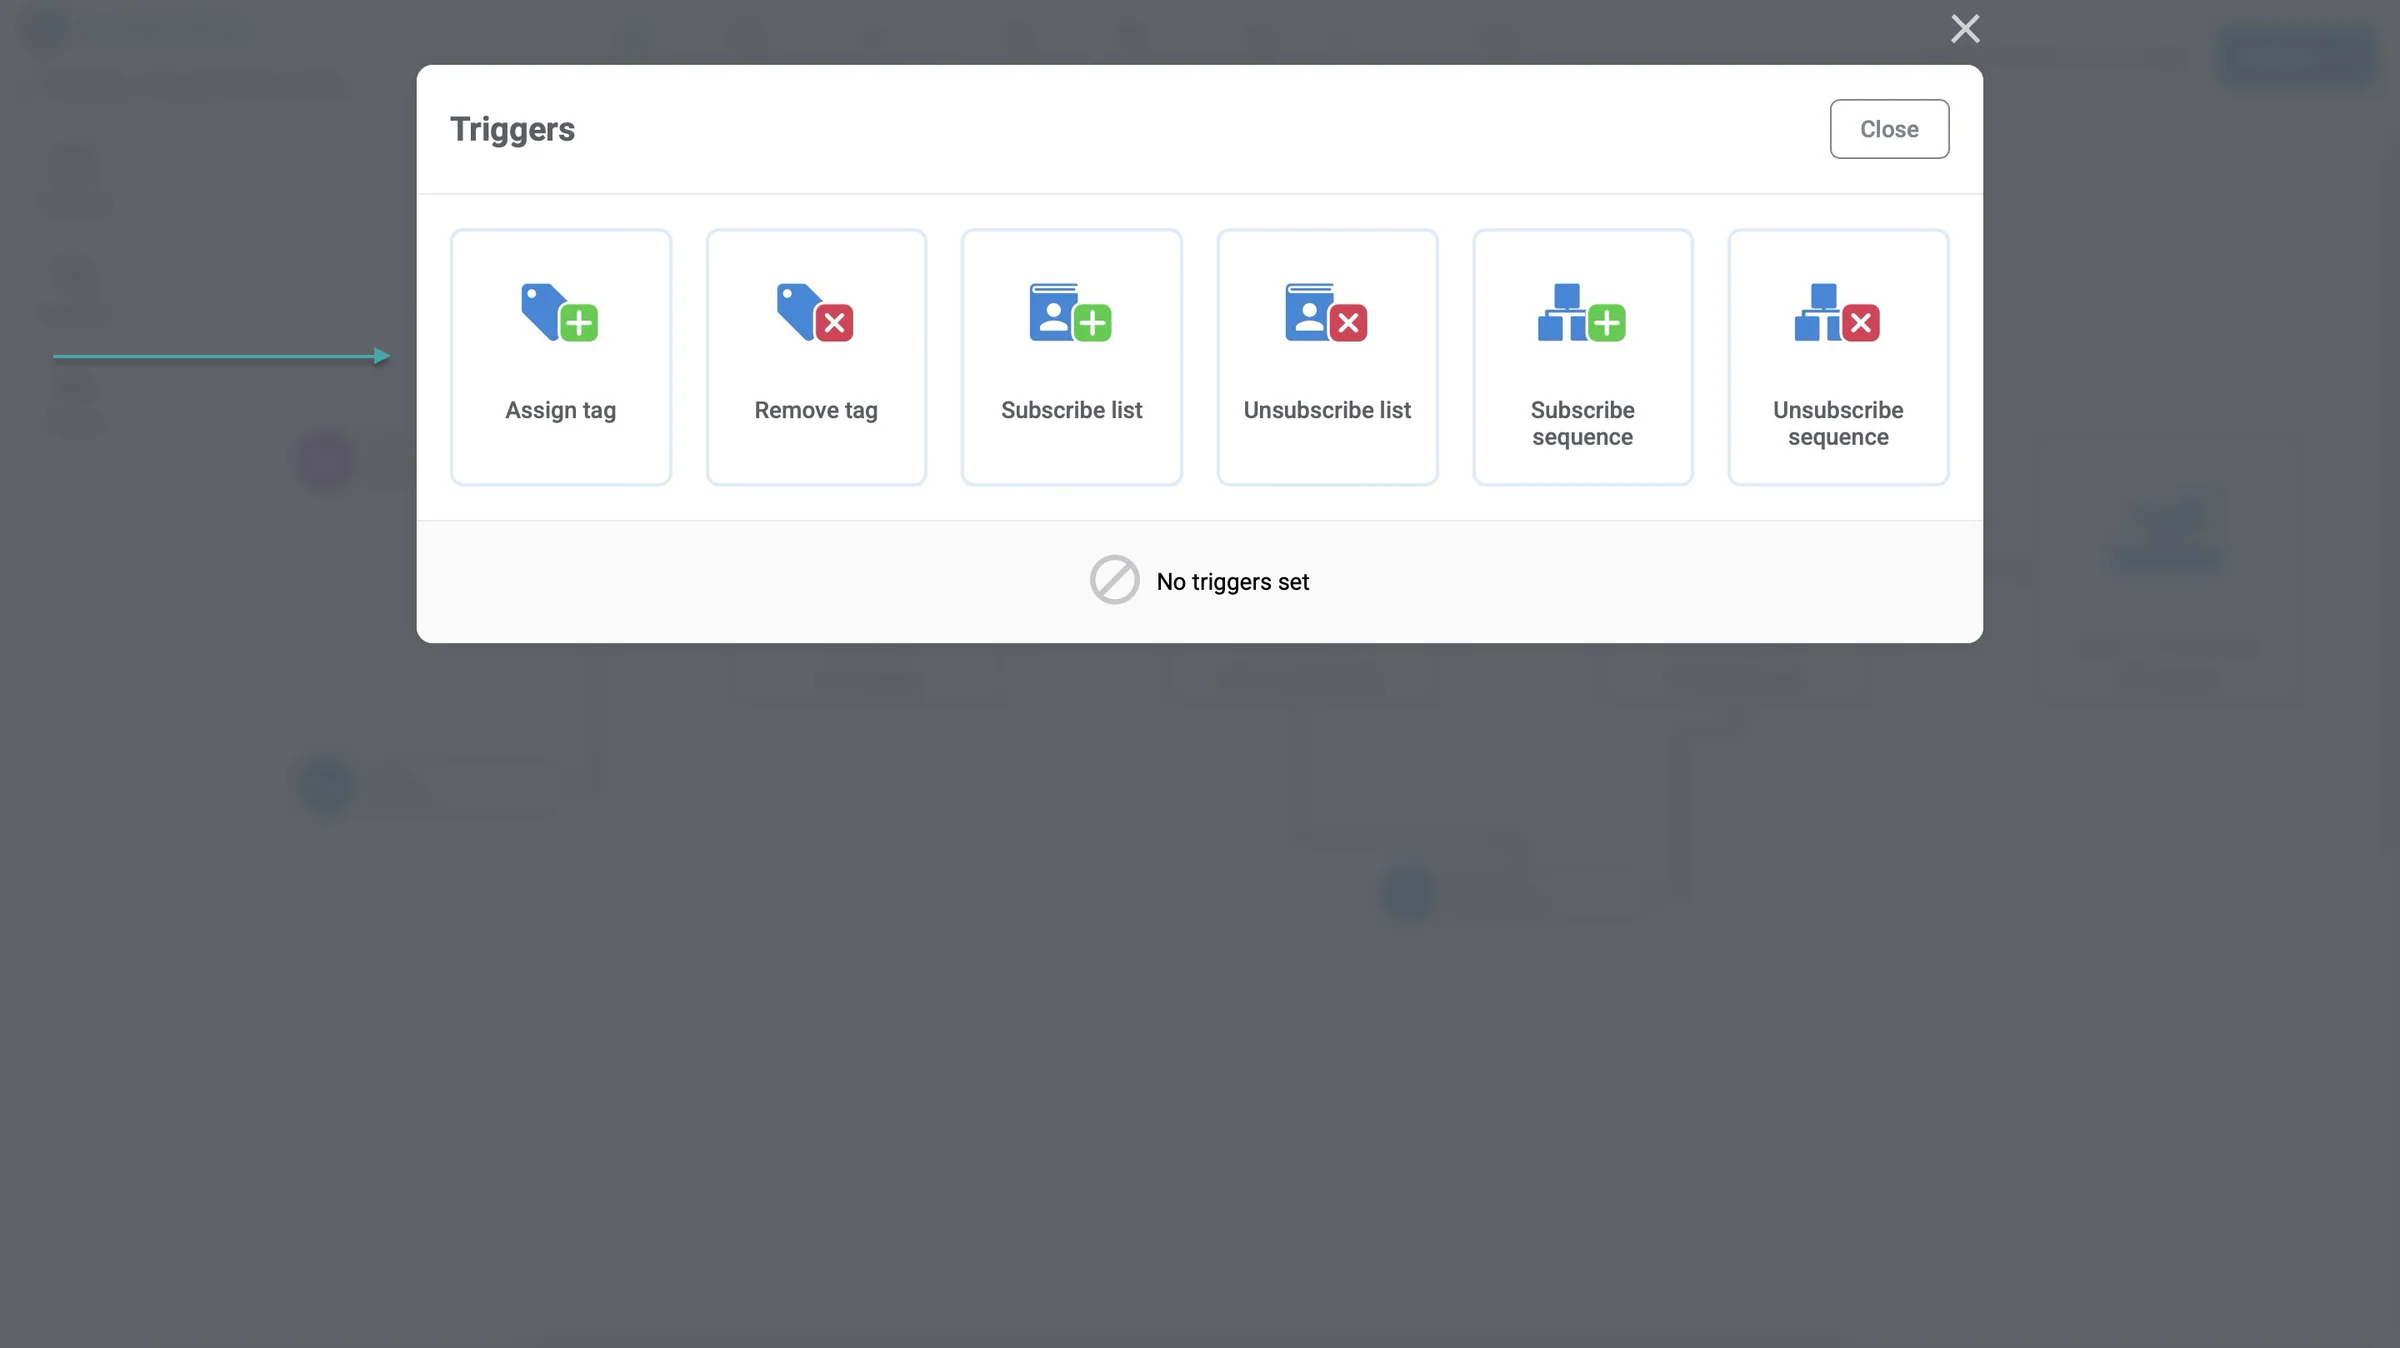Dismiss the overlay with the X icon
Viewport: 2400px width, 1348px height.
[1965, 29]
